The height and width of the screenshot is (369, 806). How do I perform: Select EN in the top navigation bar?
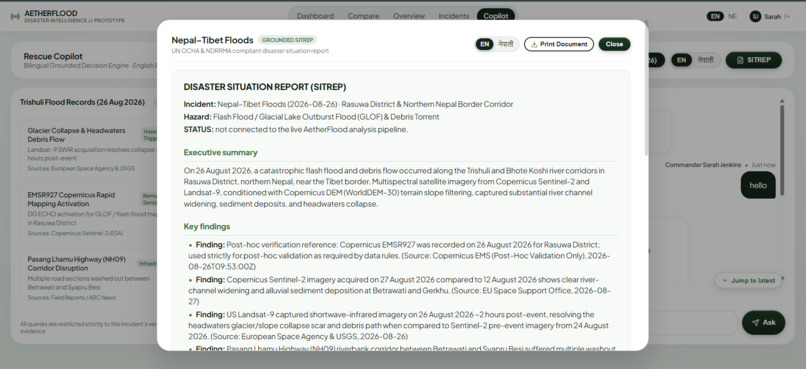click(x=715, y=16)
